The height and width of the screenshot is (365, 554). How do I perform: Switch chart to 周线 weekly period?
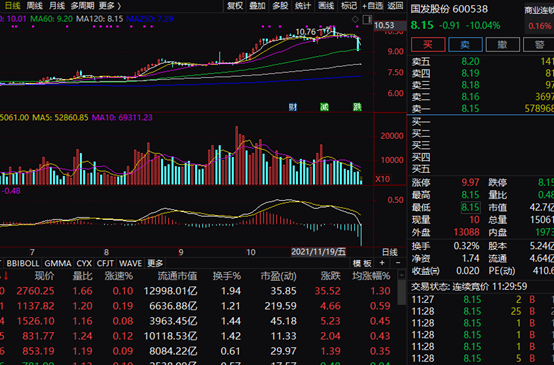click(x=35, y=6)
